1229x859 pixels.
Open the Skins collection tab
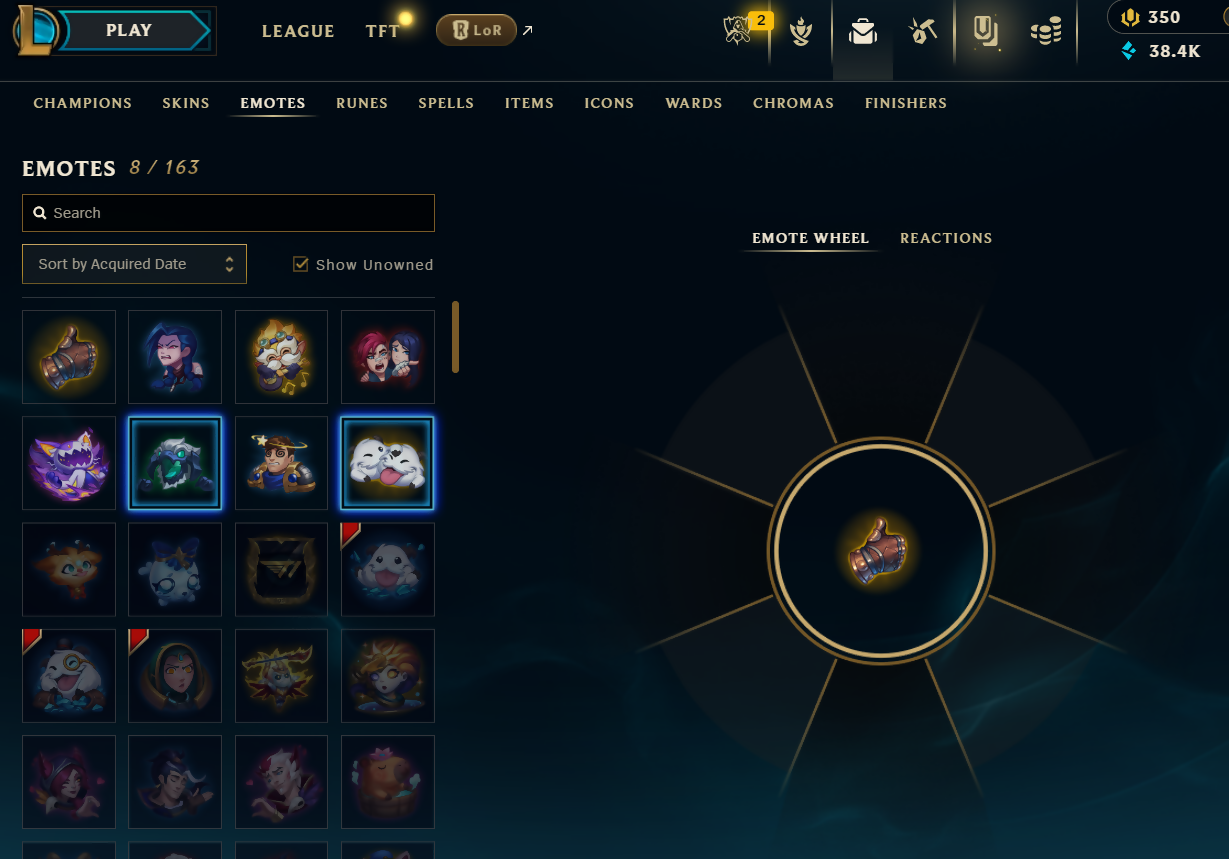coord(186,103)
